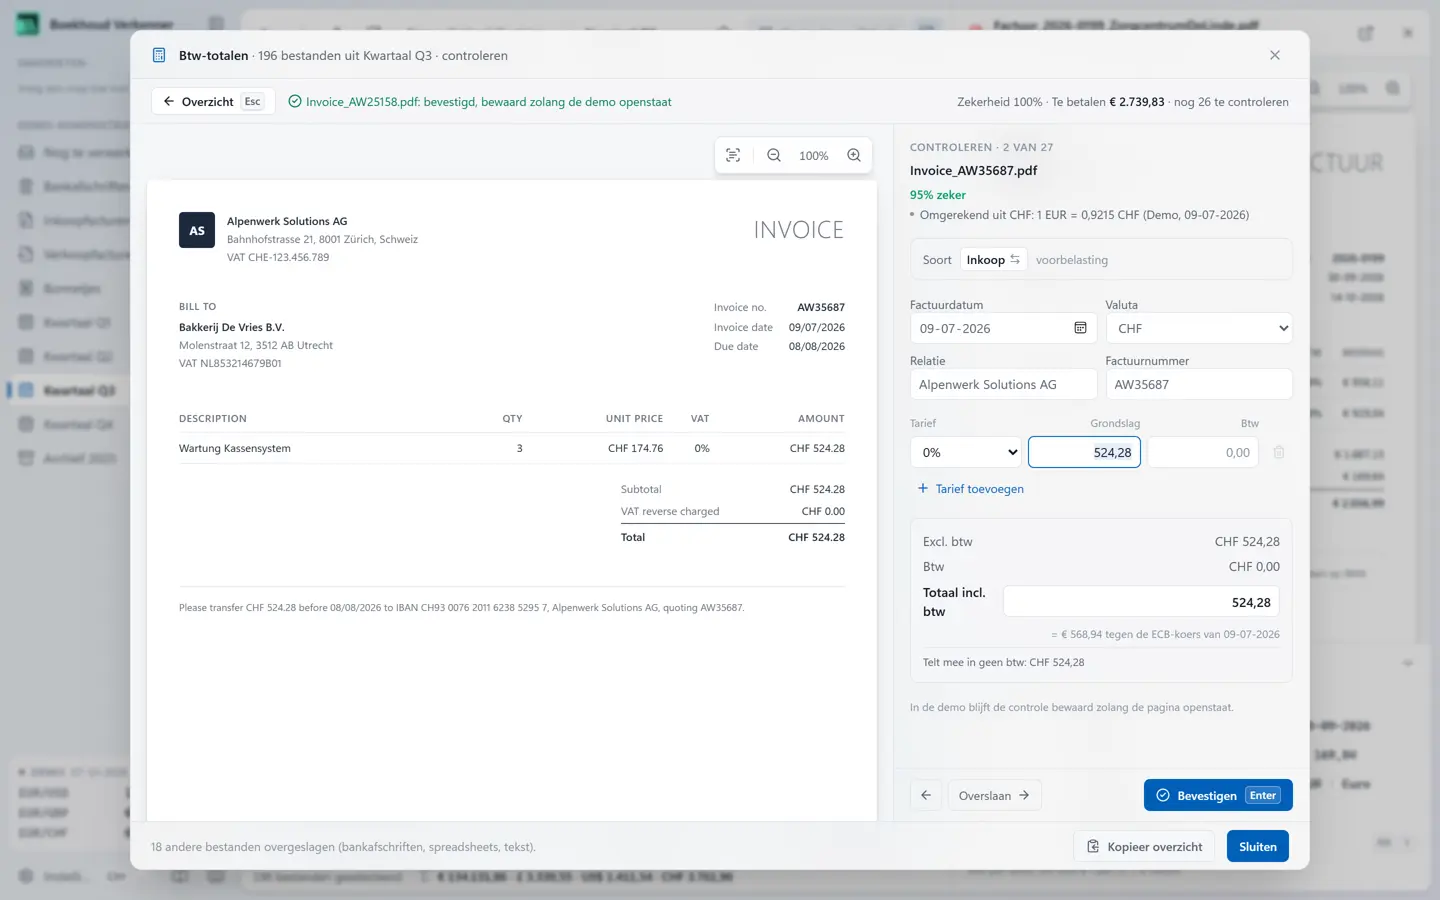The image size is (1440, 900).
Task: Confirm with the Bevestigen button
Action: point(1218,795)
